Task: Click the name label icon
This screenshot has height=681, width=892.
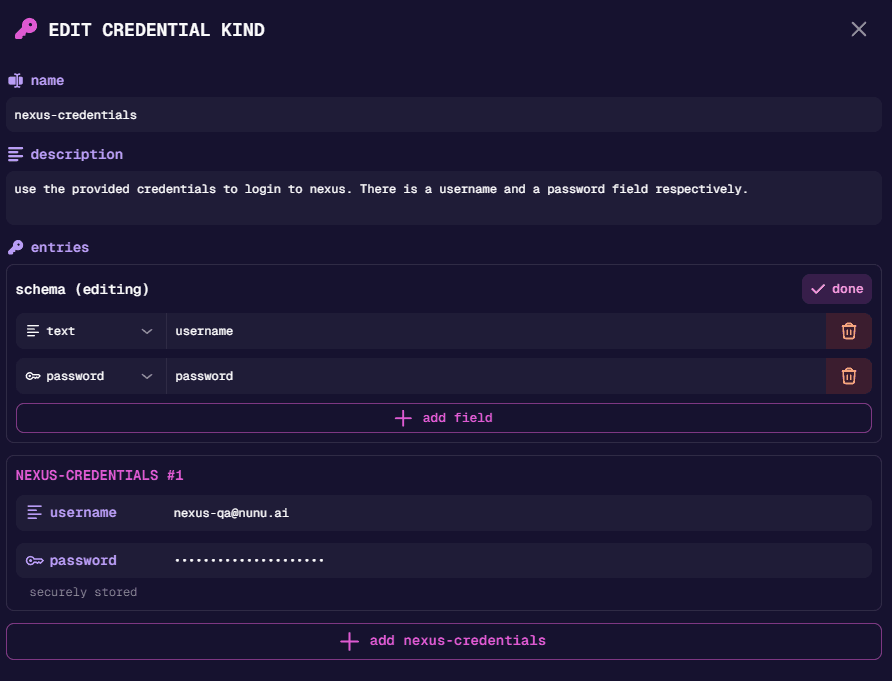Action: click(16, 81)
